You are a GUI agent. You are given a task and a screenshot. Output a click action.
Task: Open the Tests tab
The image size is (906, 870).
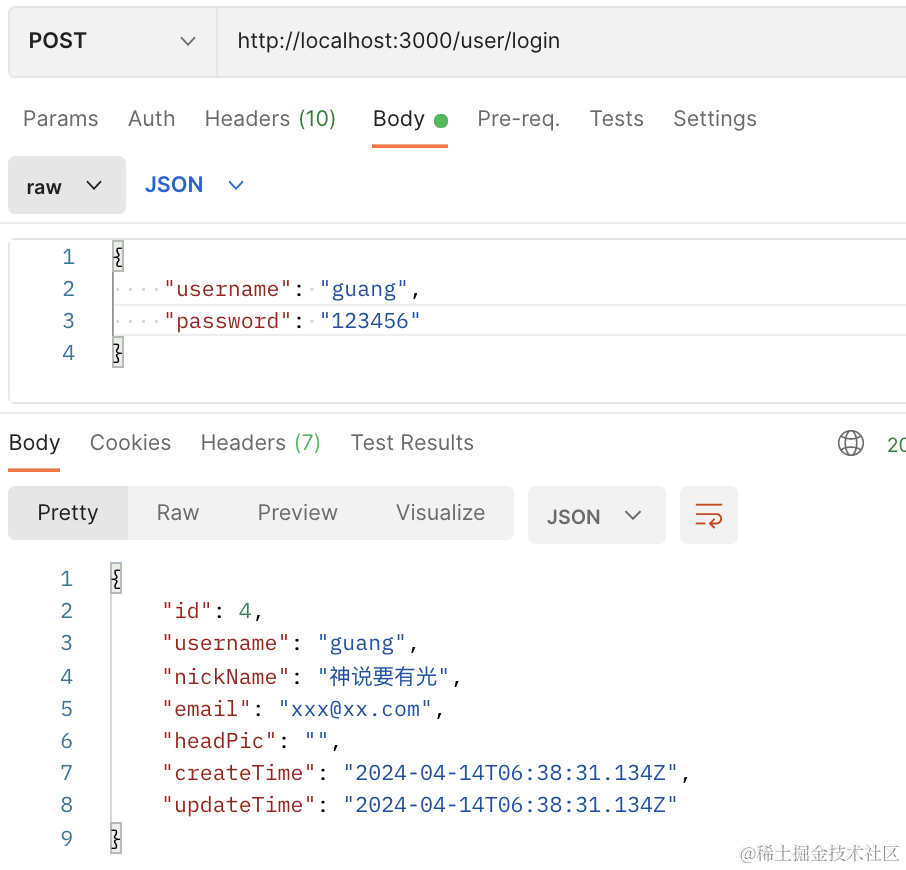coord(616,119)
